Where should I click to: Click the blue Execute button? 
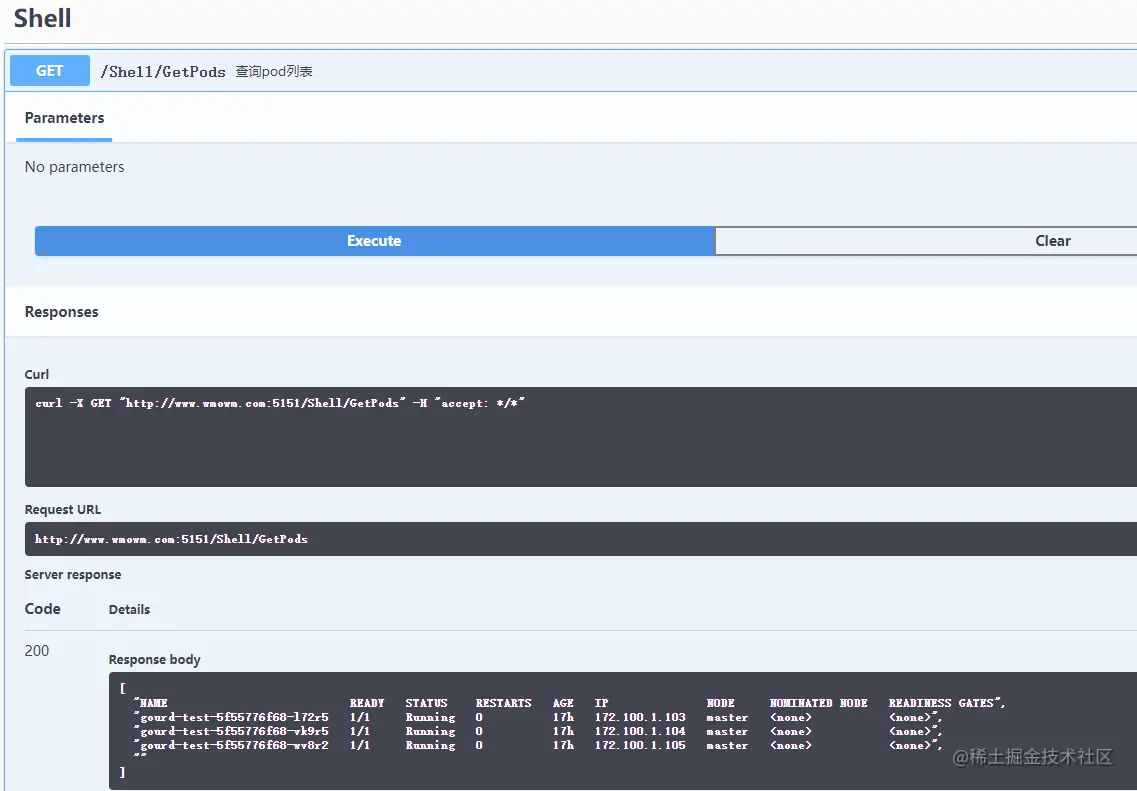click(x=374, y=241)
